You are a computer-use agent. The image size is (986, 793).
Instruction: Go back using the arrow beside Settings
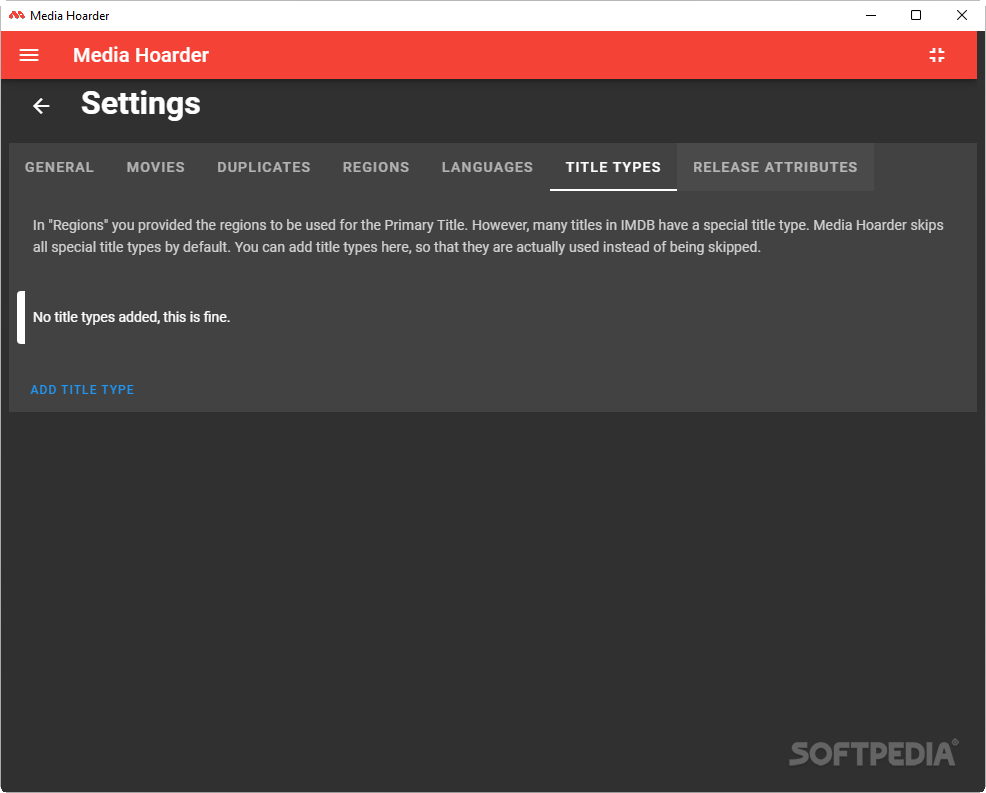click(x=42, y=106)
